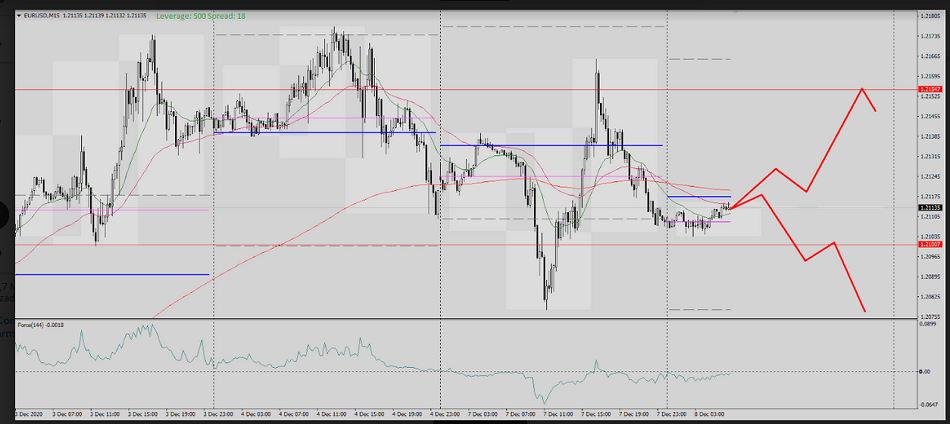950x424 pixels.
Task: Click the EURUSD,M15 symbol label
Action: [x=42, y=16]
